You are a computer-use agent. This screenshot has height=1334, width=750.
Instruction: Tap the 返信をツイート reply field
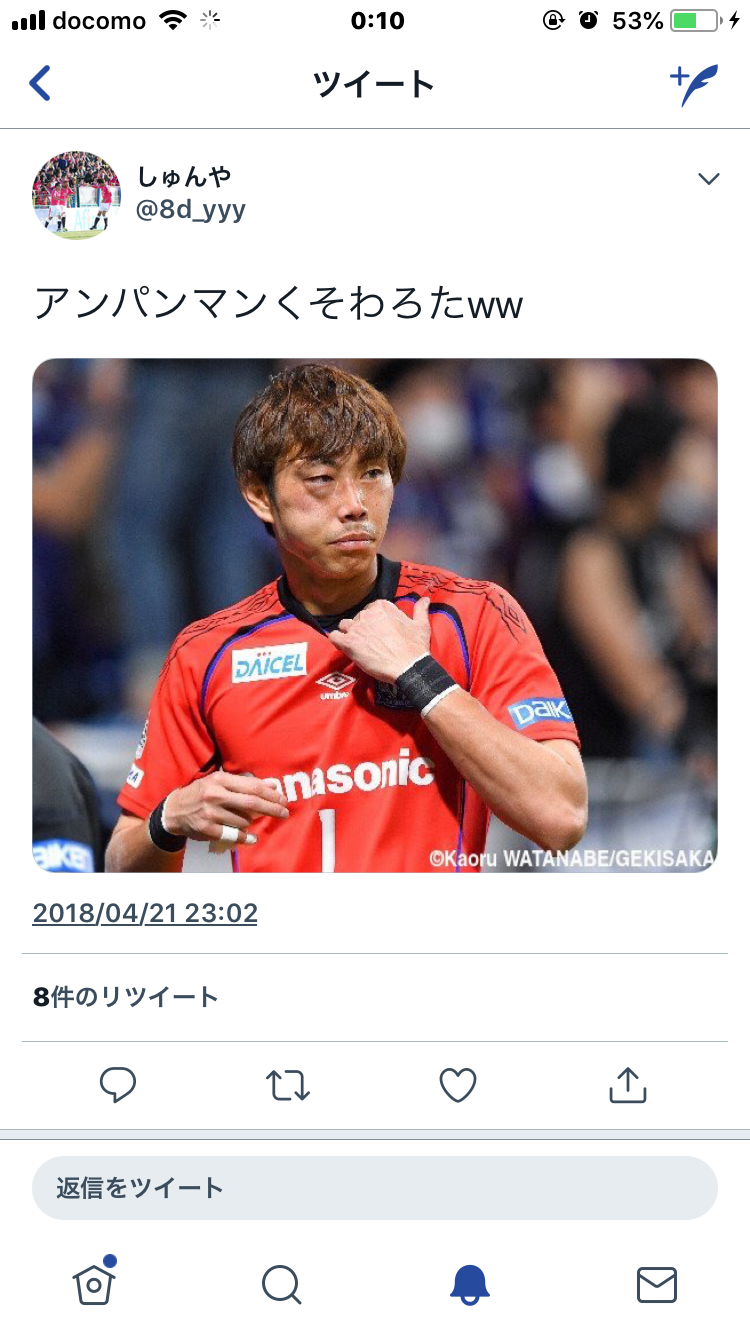375,1188
